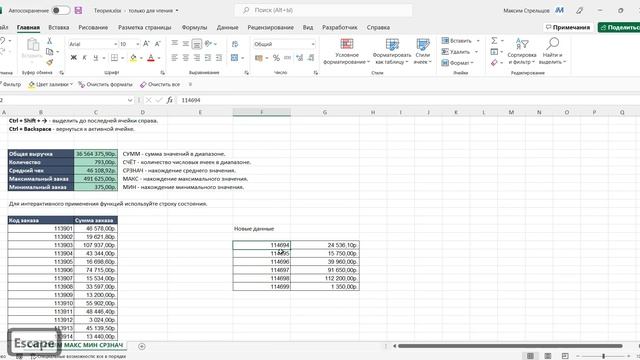
Task: Open the Формулы tab
Action: click(194, 27)
